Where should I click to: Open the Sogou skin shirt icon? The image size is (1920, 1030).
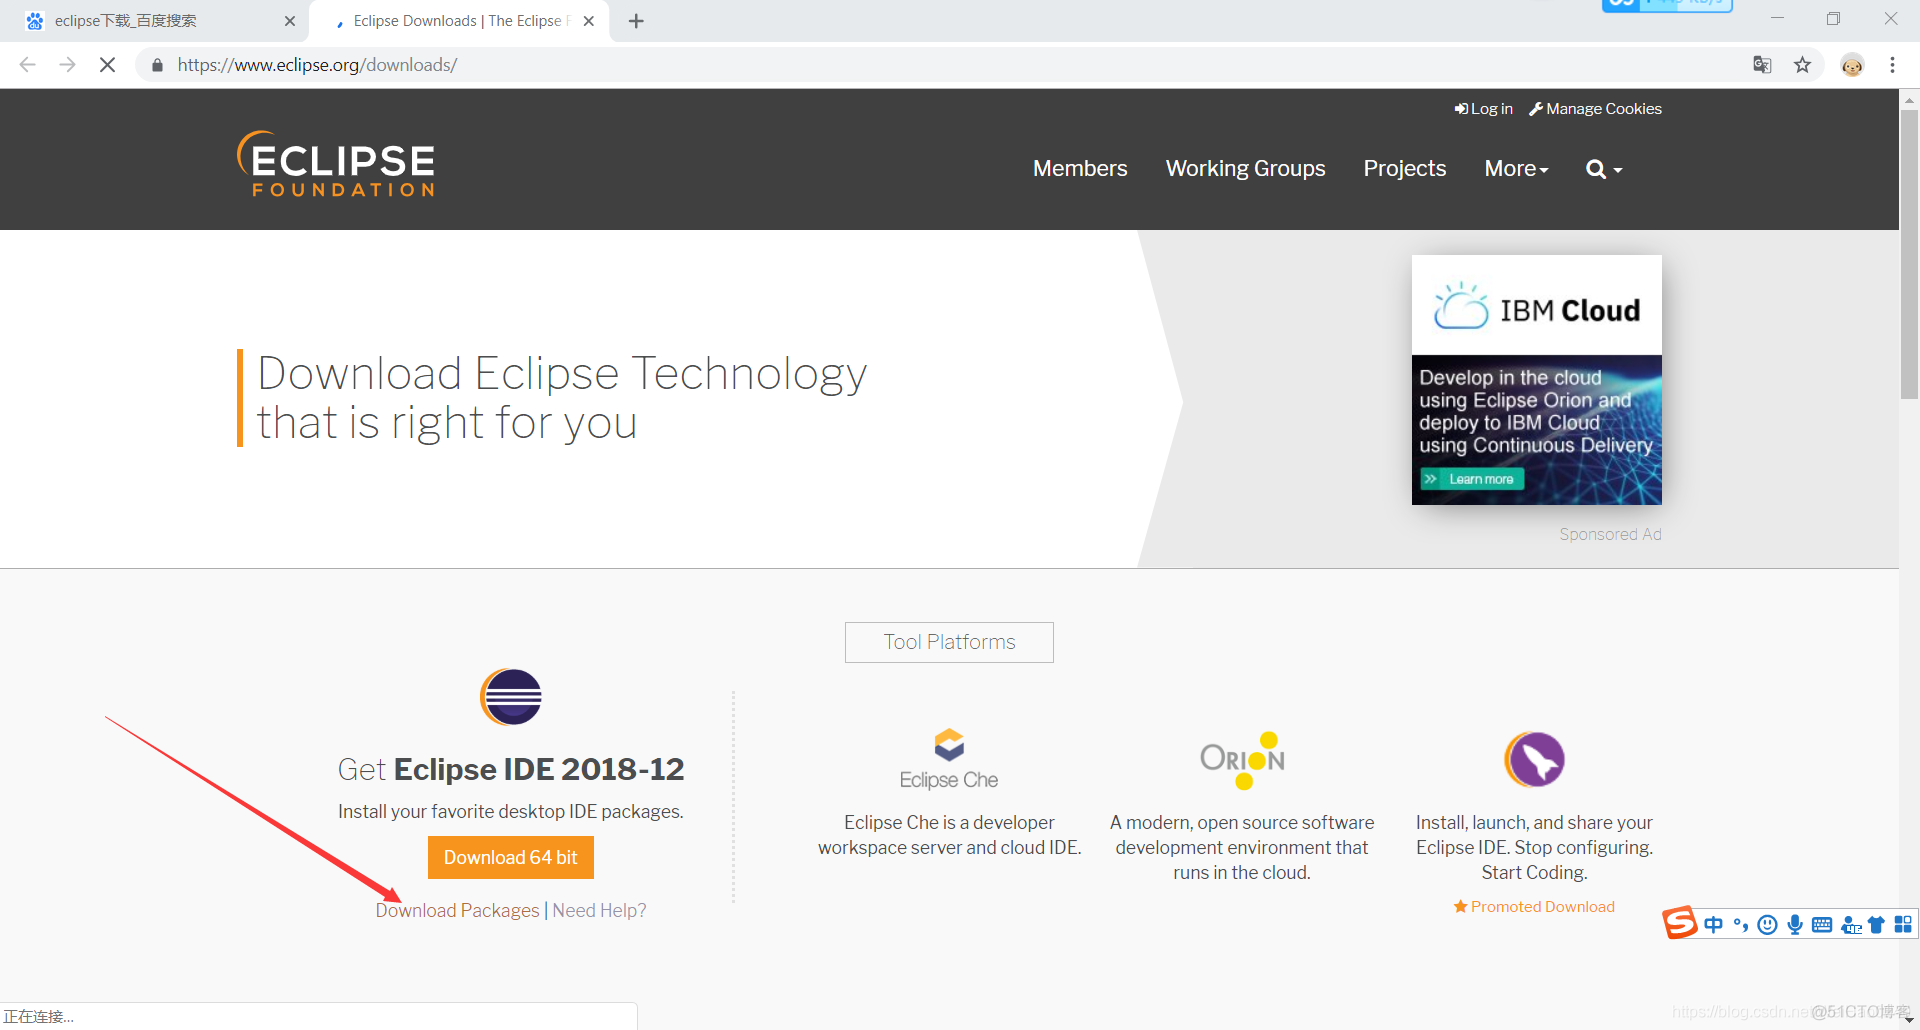tap(1876, 925)
